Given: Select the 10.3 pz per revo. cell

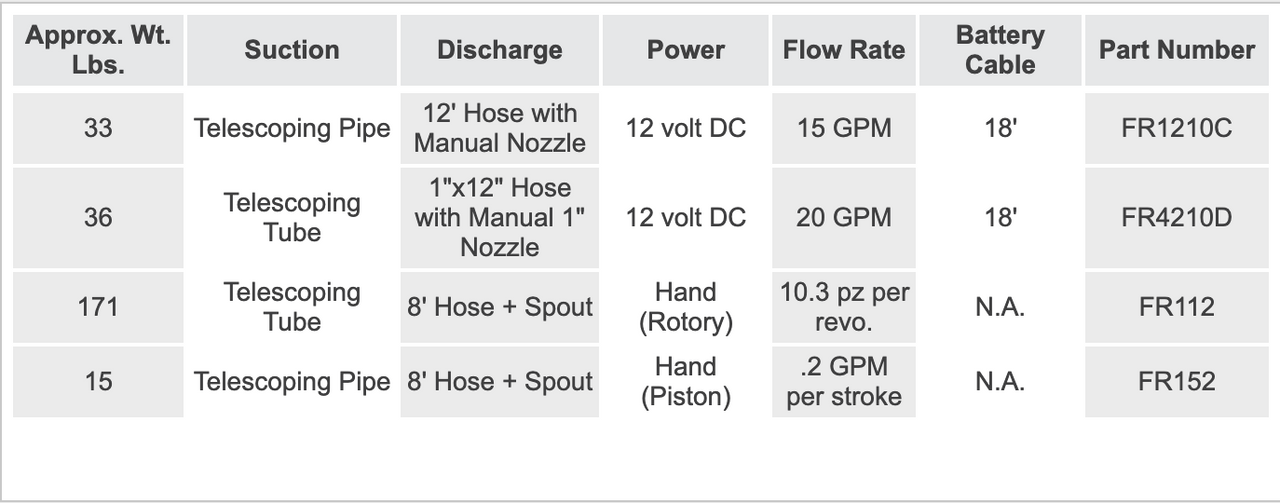Looking at the screenshot, I should click(843, 307).
